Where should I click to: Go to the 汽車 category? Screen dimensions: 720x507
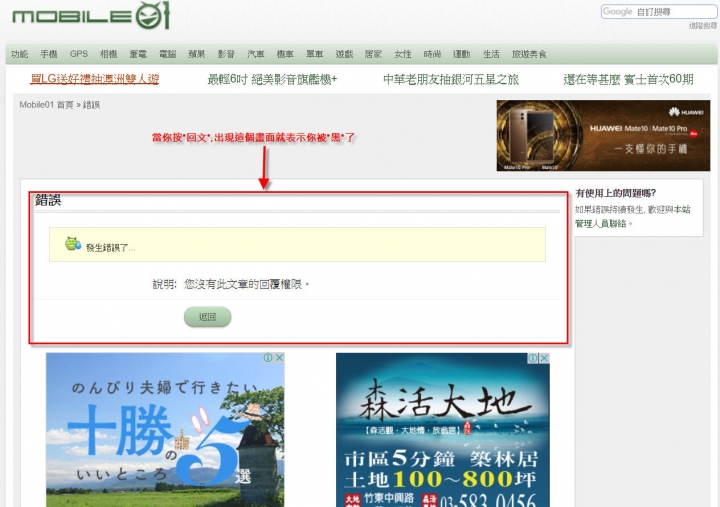coord(256,54)
